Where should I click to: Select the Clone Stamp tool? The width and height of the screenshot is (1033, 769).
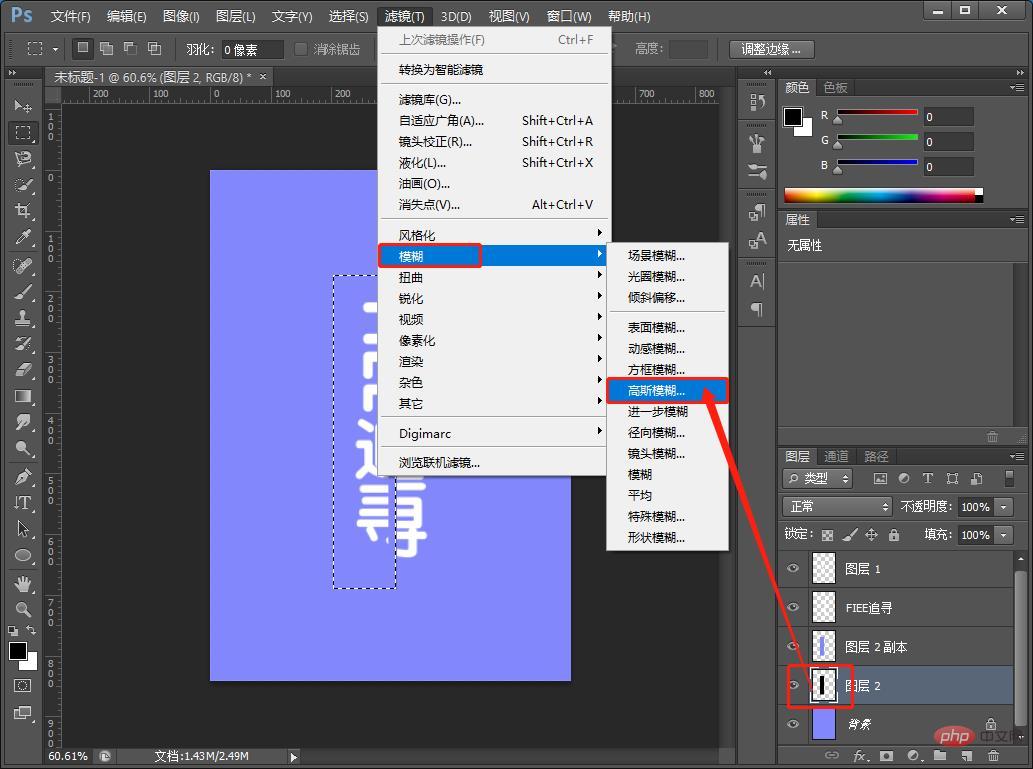coord(23,318)
